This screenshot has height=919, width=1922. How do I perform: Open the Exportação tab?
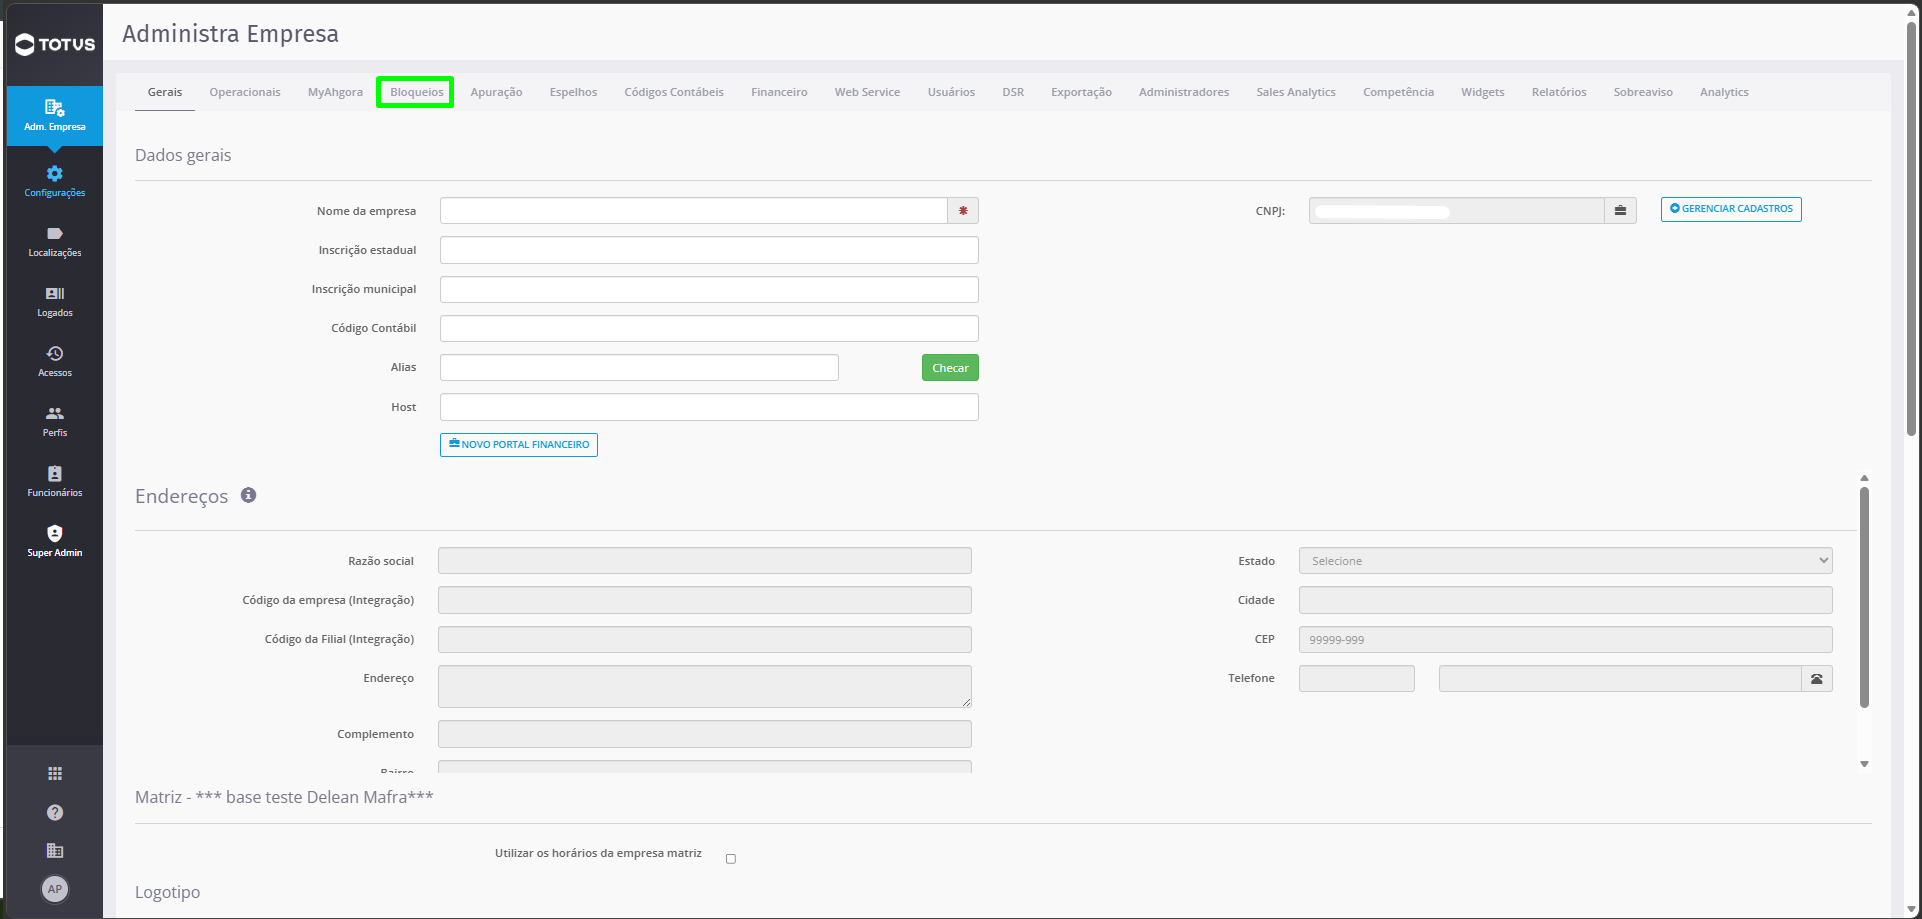[1081, 92]
